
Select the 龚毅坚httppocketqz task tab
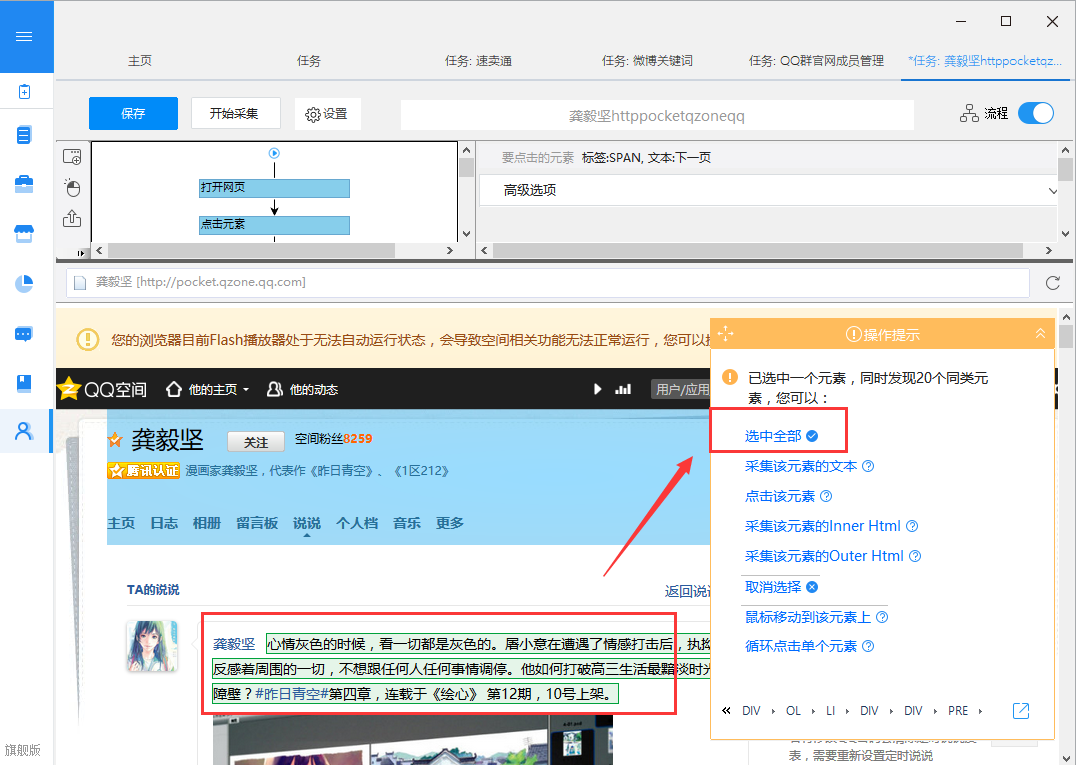coord(985,61)
